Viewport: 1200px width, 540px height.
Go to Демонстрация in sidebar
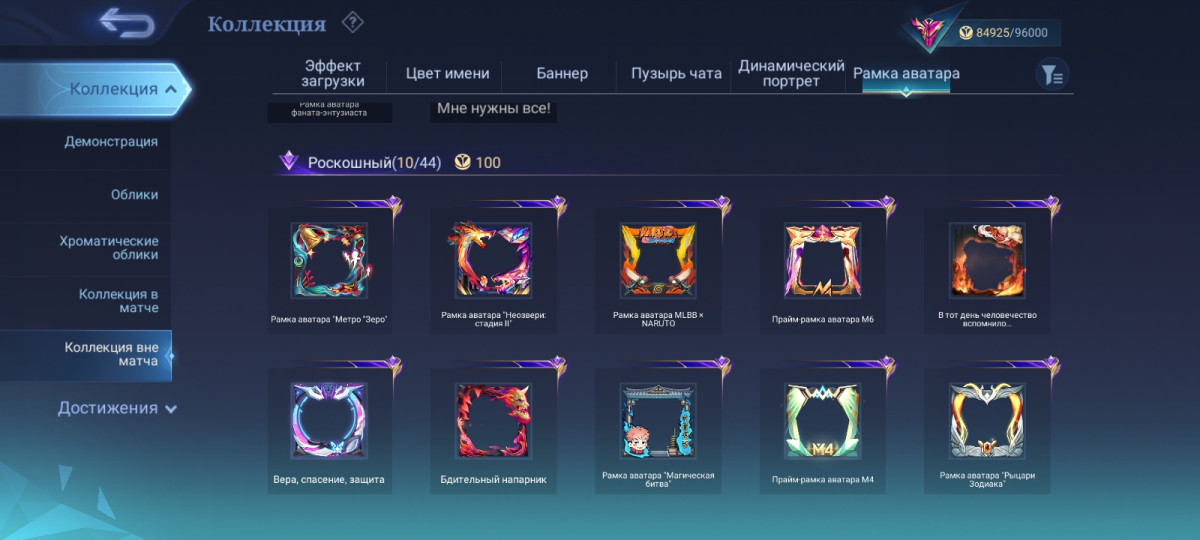[111, 141]
